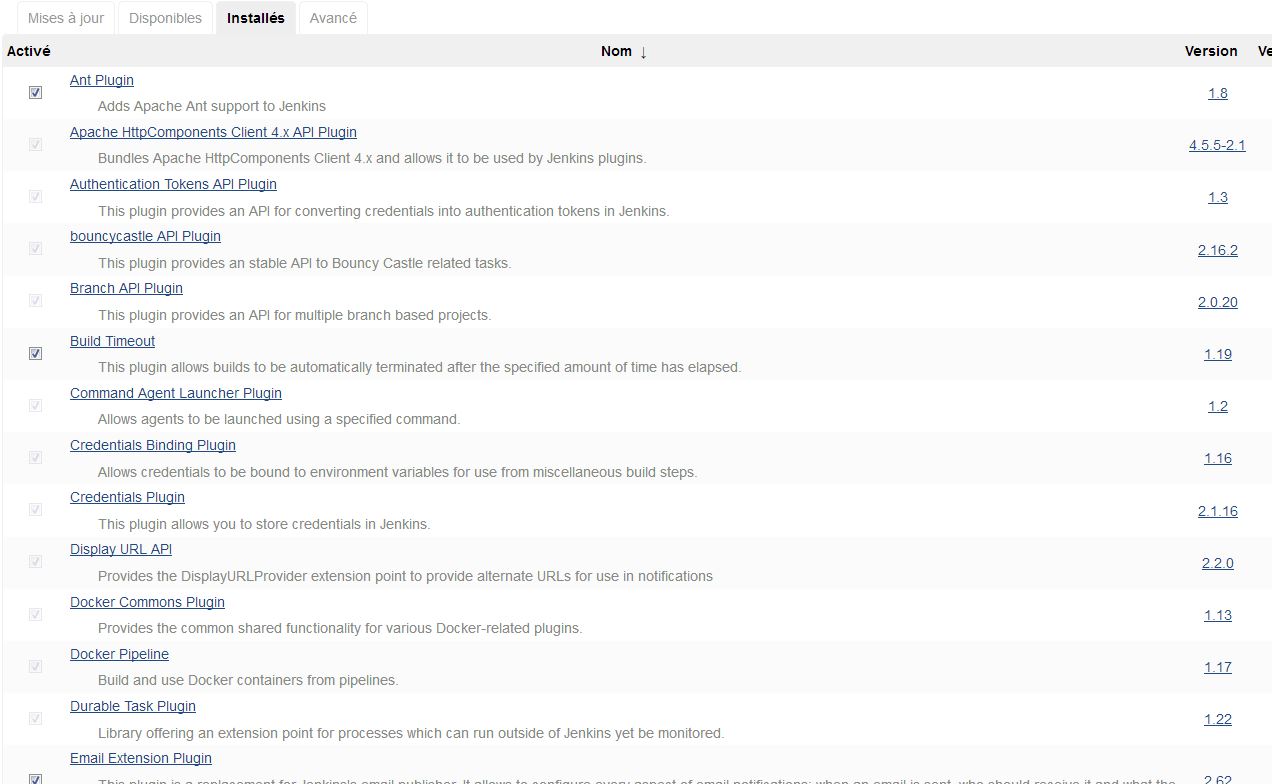Click Docker Pipeline version 1.17 link

1217,667
